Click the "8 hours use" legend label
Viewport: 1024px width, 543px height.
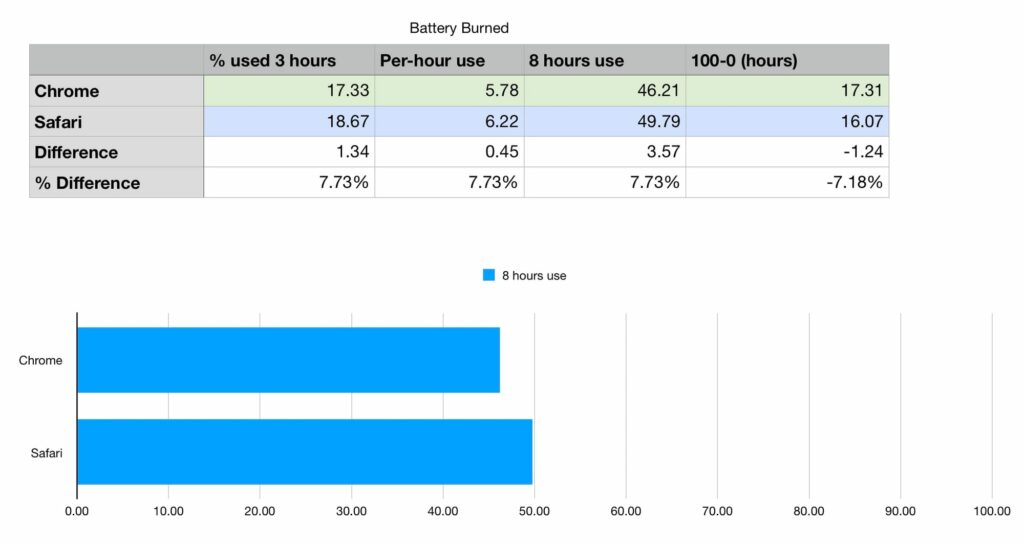534,275
